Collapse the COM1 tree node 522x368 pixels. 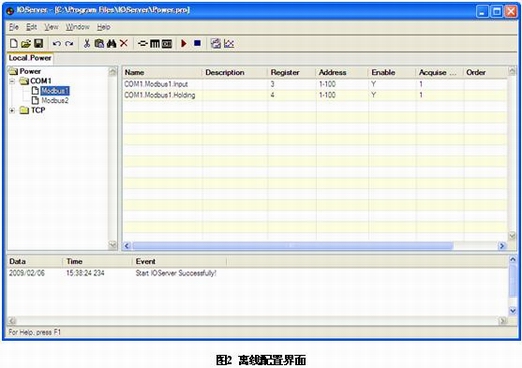tap(12, 81)
